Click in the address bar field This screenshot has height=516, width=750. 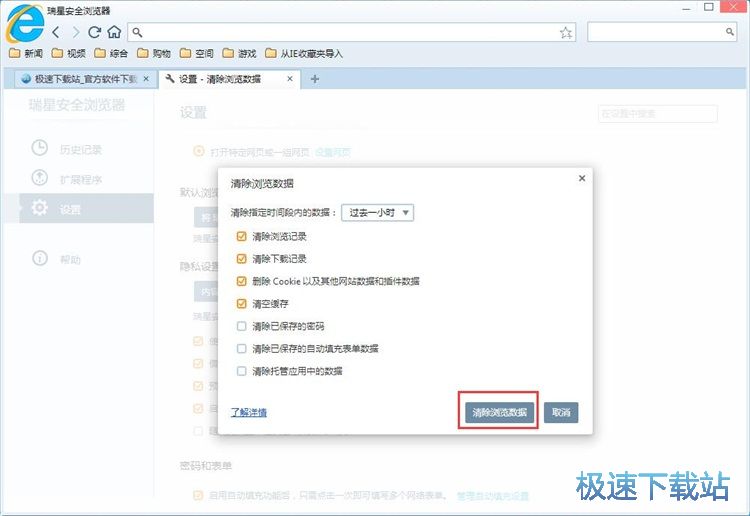(350, 33)
